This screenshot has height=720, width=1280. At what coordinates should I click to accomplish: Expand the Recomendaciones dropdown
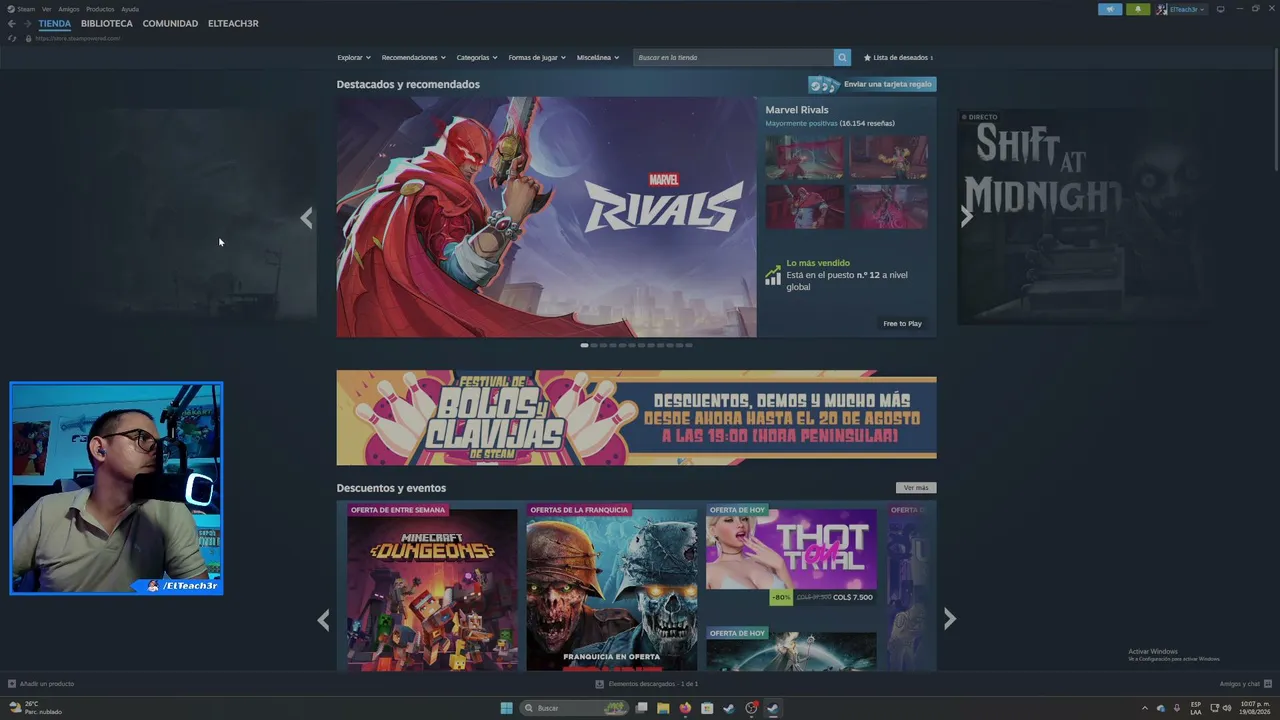(414, 58)
